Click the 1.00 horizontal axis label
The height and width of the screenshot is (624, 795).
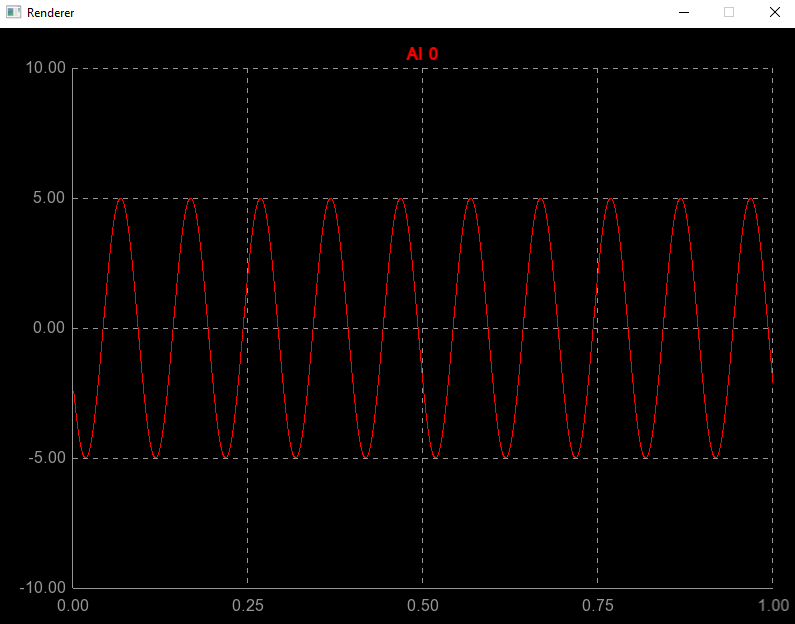click(772, 606)
